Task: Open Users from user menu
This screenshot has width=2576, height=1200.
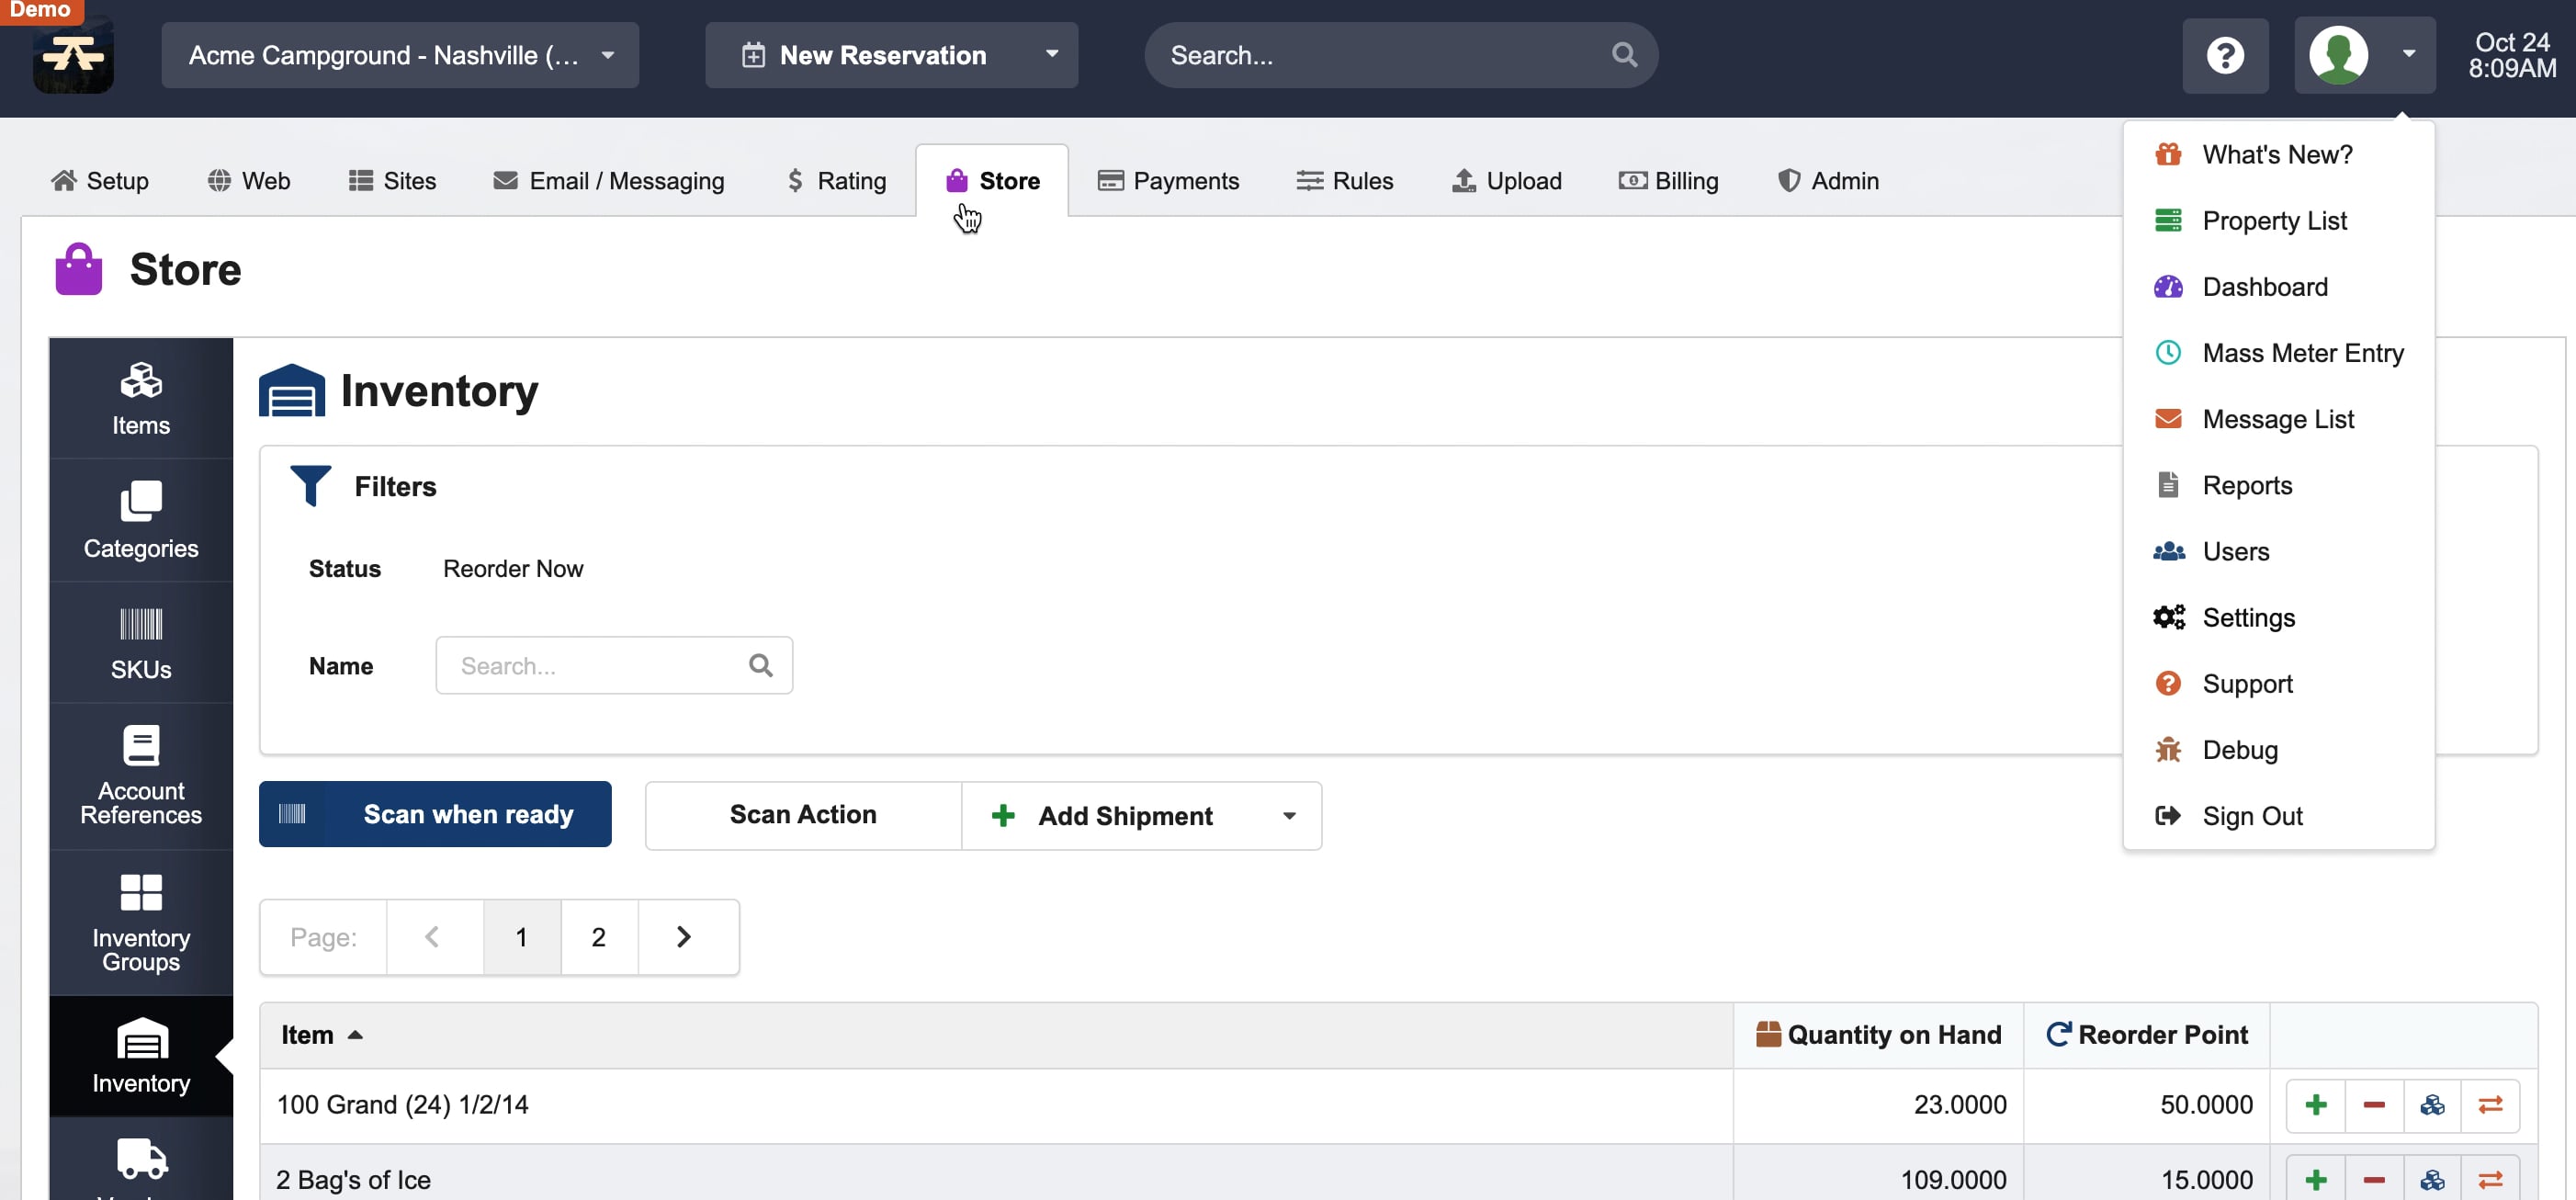Action: pos(2278,551)
